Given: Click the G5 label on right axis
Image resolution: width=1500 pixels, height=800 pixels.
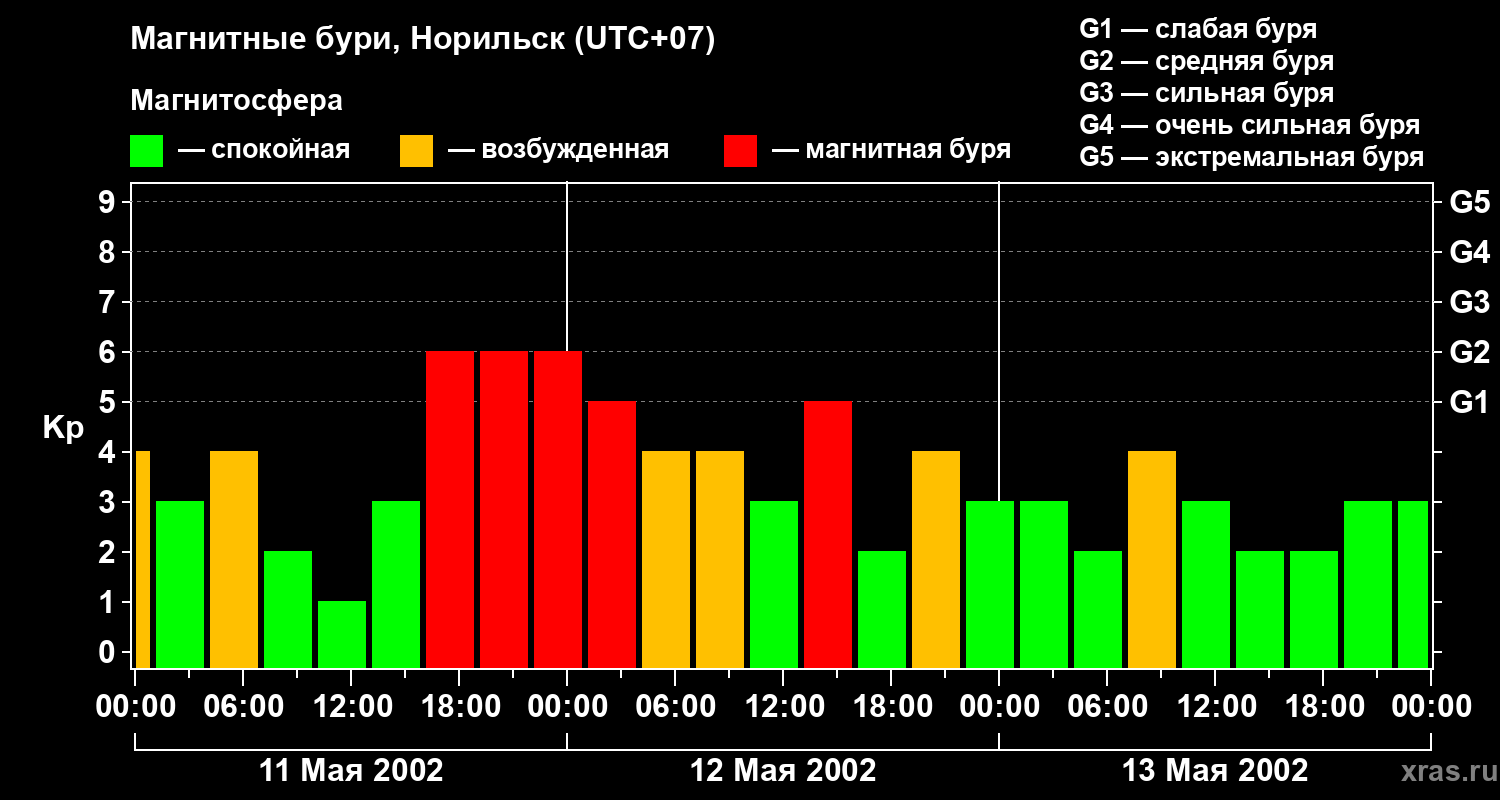Looking at the screenshot, I should [1470, 202].
